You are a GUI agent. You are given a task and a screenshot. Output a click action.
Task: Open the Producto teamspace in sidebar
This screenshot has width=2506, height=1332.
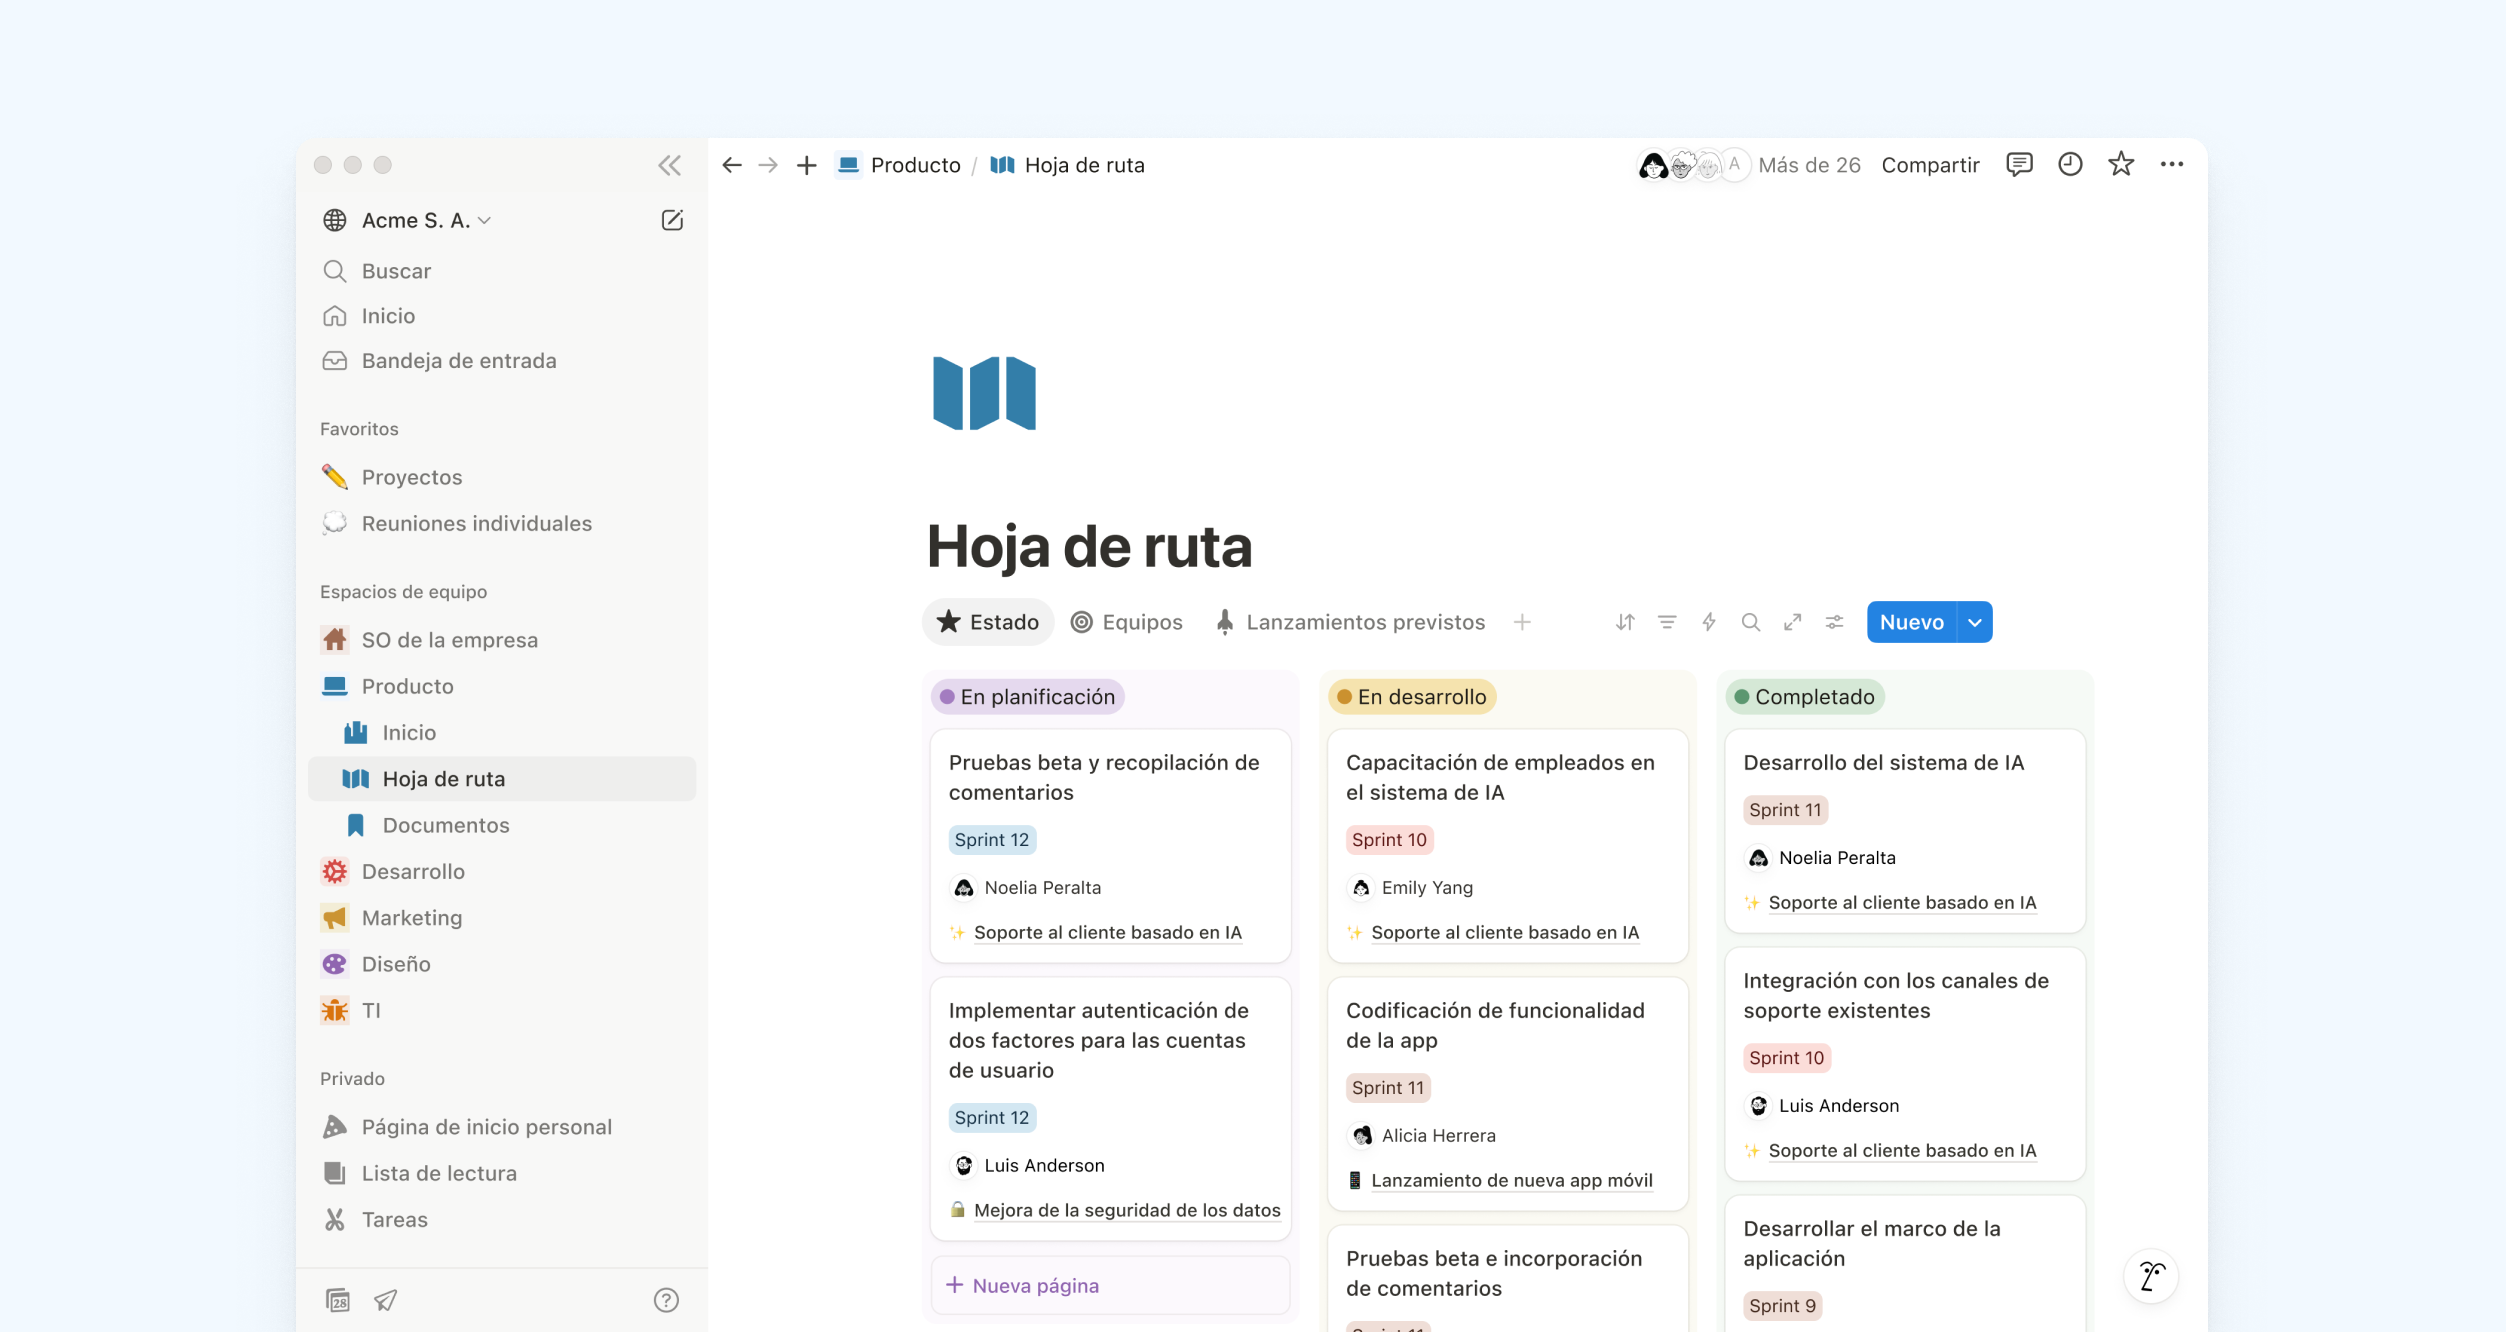pos(407,686)
